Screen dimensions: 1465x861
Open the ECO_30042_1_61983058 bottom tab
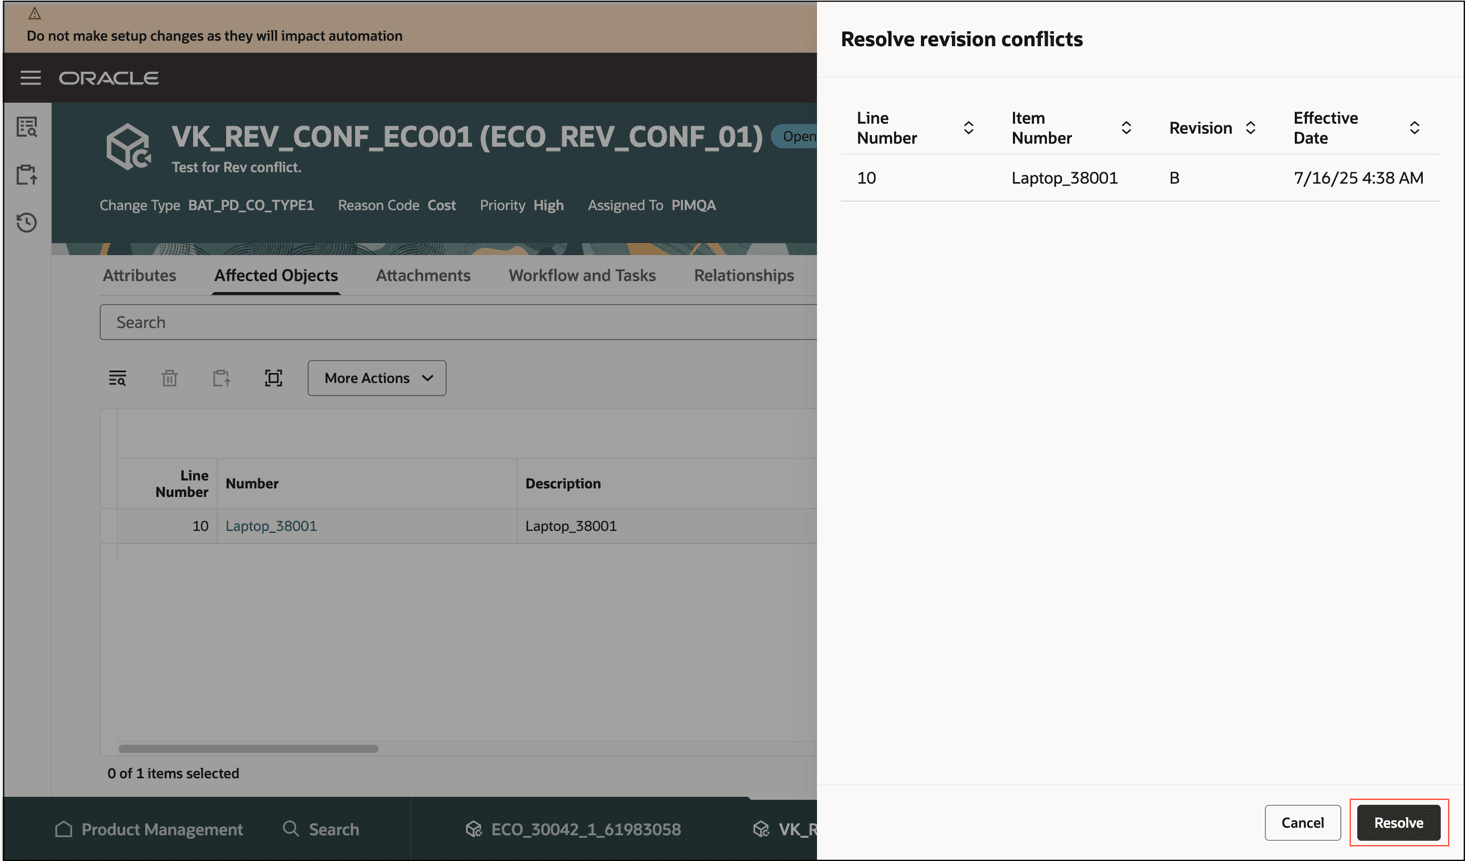[574, 829]
